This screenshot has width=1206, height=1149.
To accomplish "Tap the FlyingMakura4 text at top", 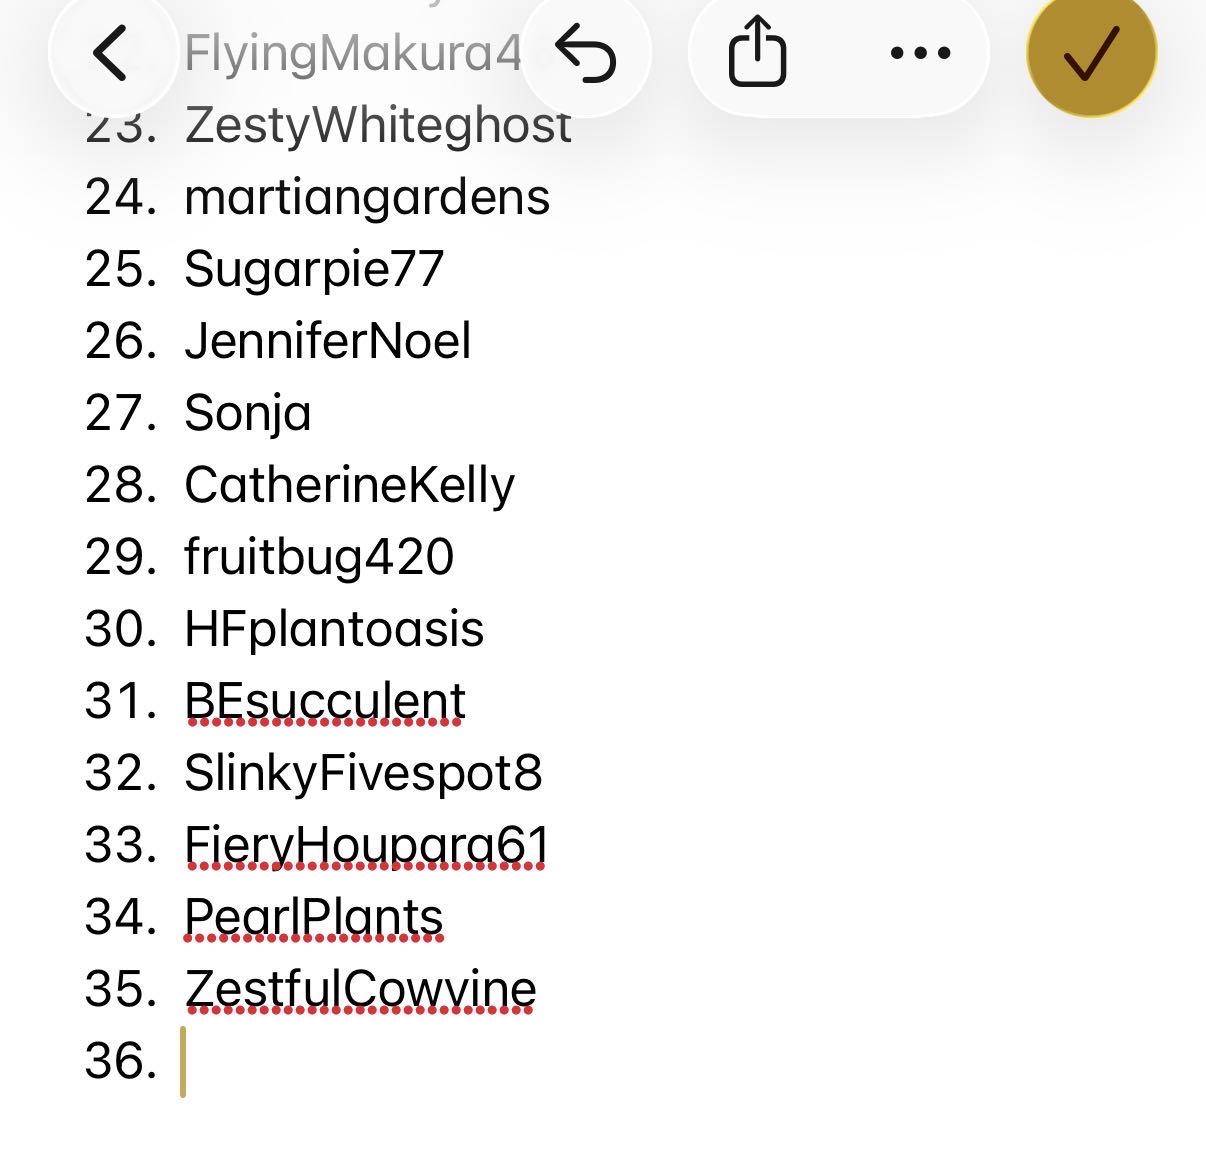I will [x=352, y=53].
